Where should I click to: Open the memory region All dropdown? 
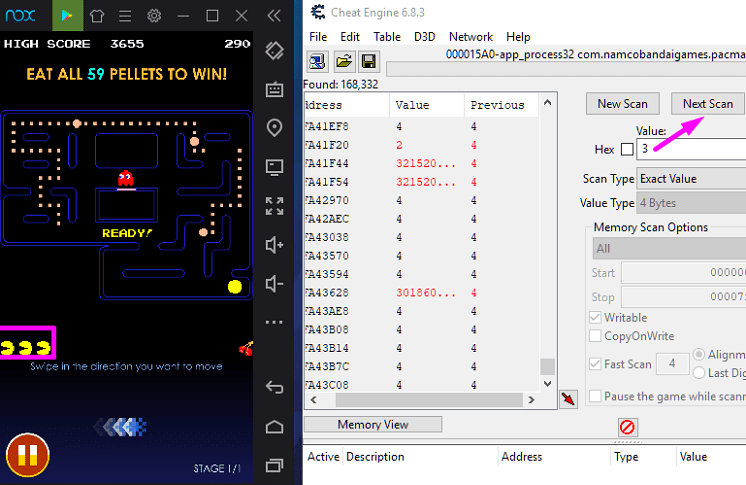669,248
